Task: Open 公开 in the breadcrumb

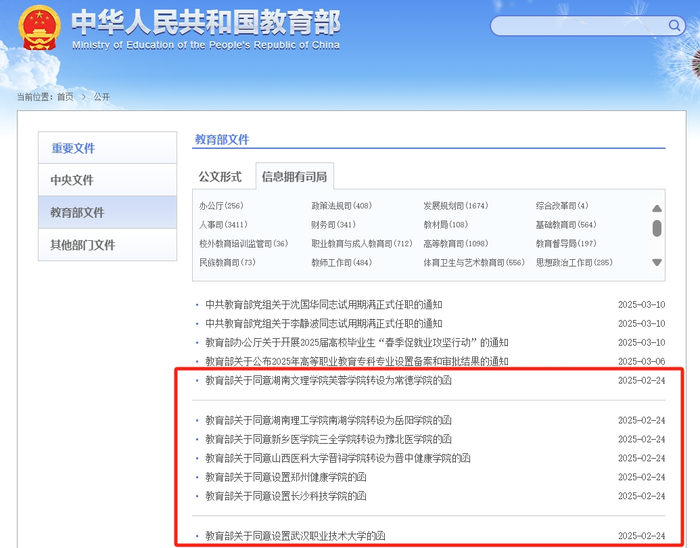Action: [102, 97]
